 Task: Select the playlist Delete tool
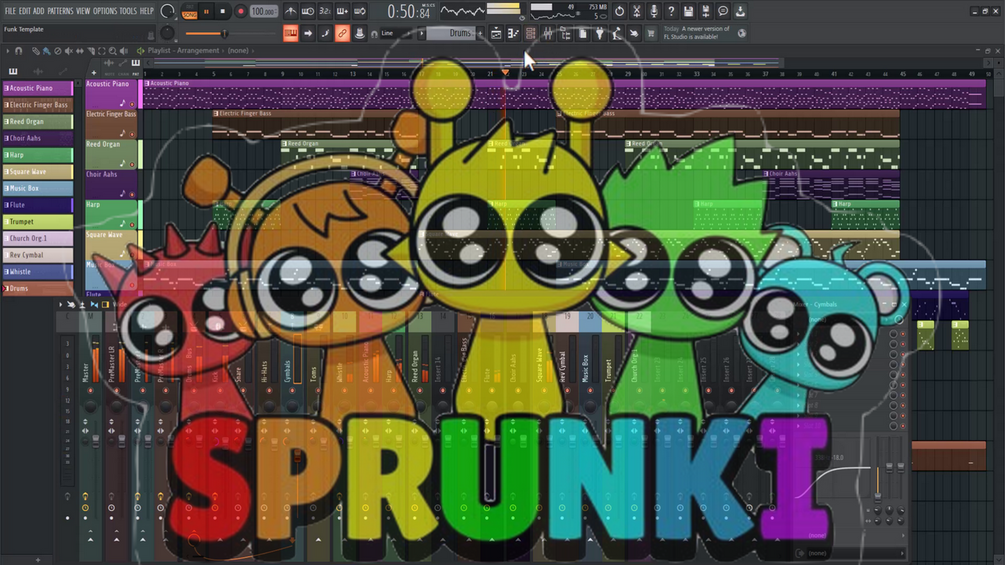pos(58,51)
